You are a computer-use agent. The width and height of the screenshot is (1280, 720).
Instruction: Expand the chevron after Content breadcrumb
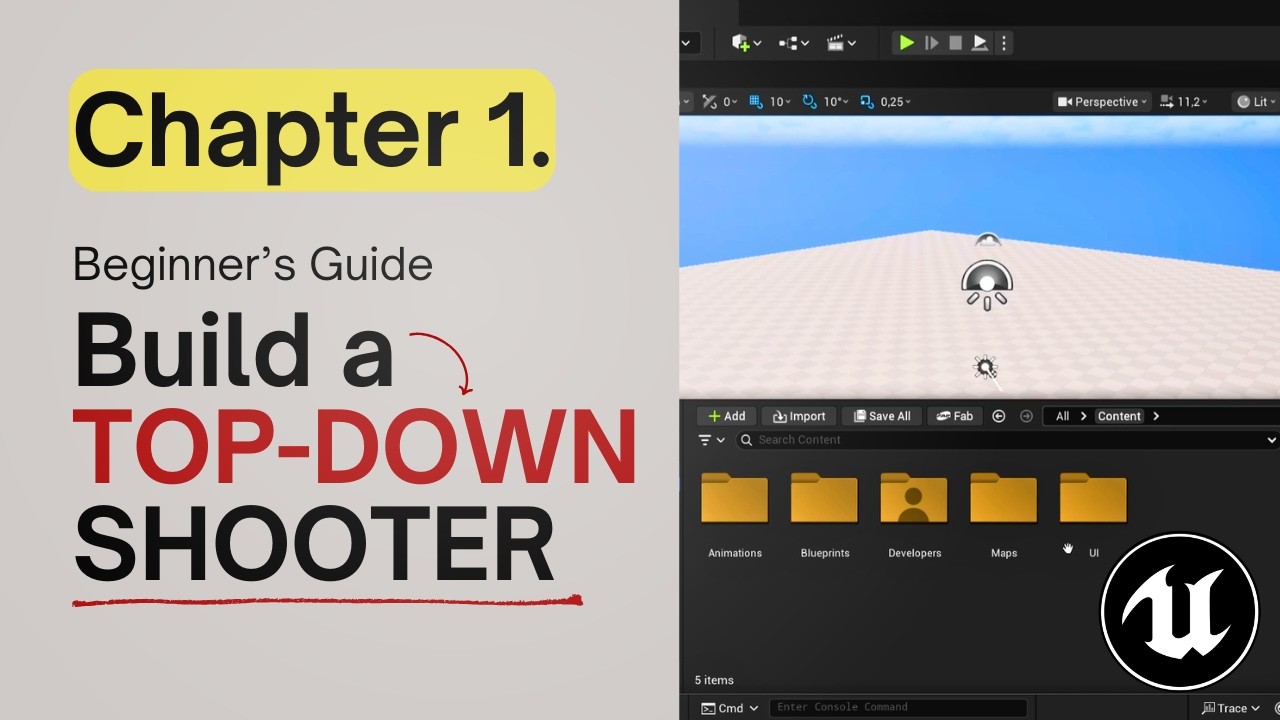1156,416
